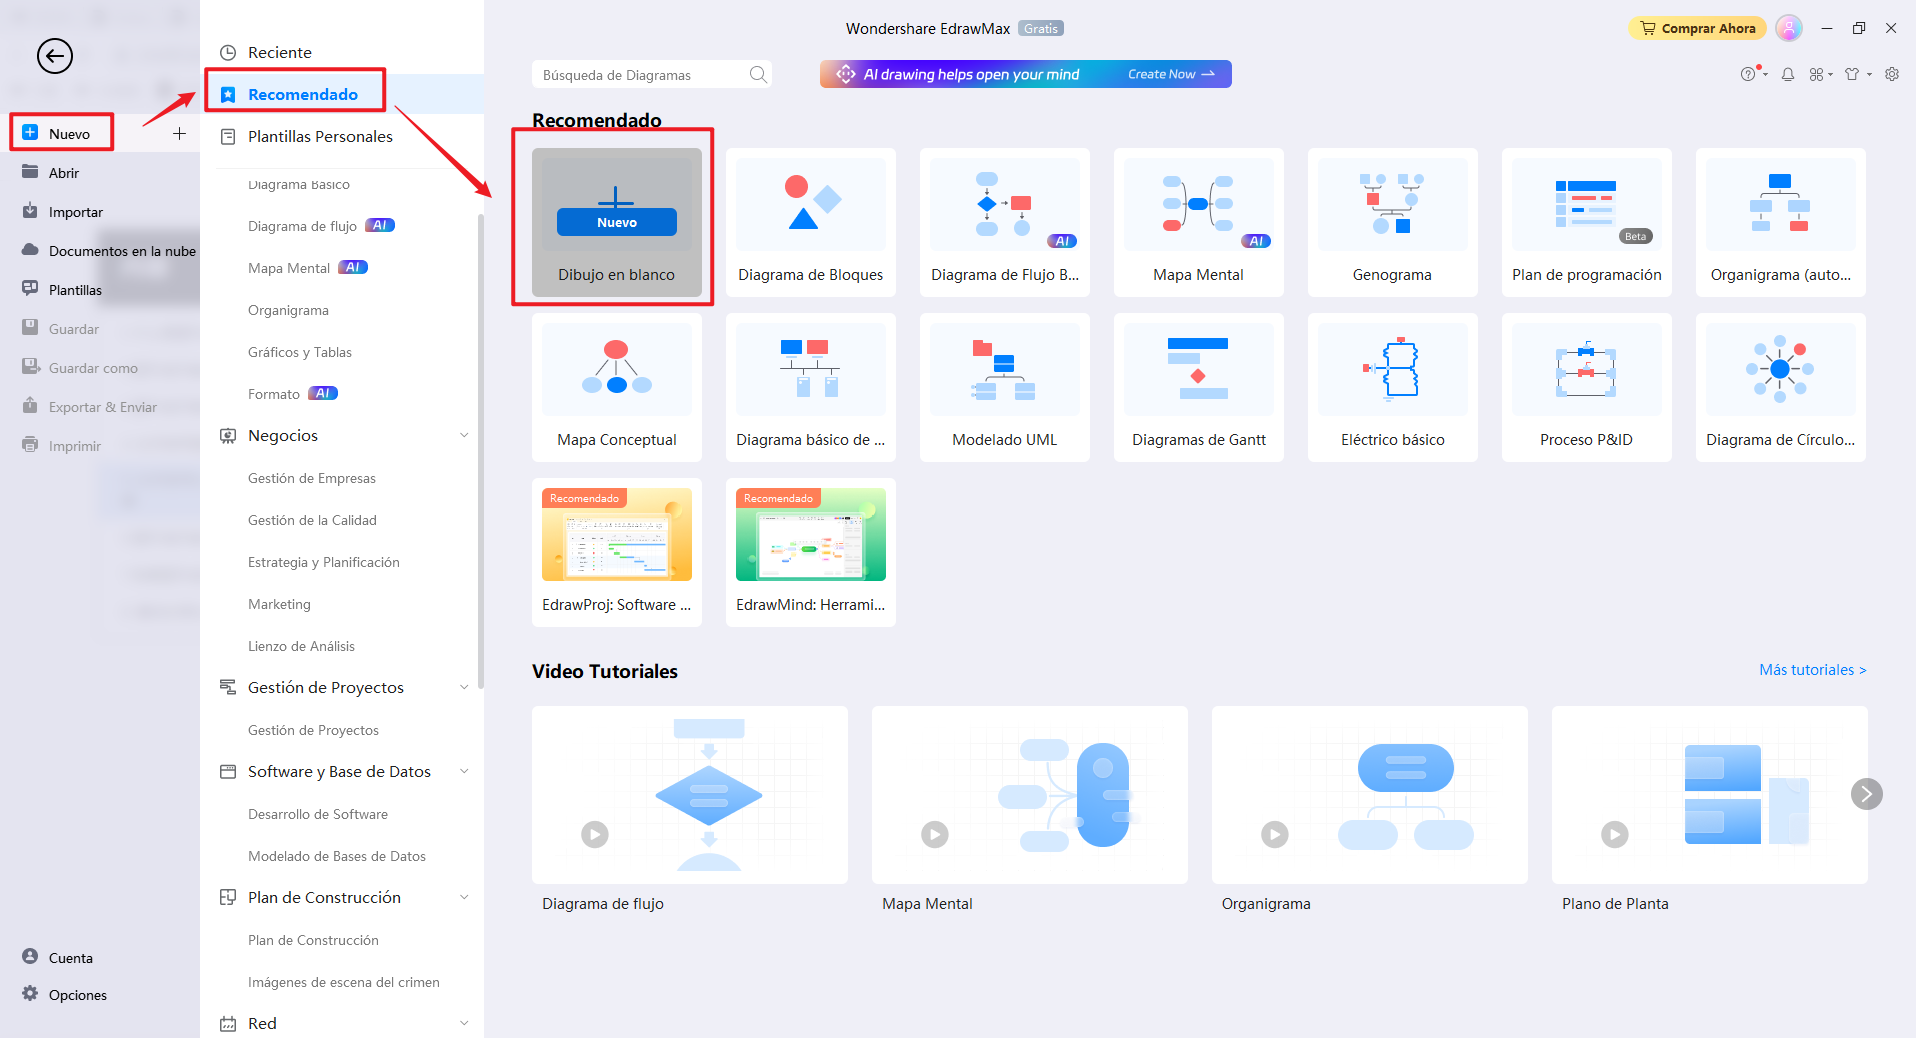
Task: Check notifications via the bell icon
Action: point(1788,74)
